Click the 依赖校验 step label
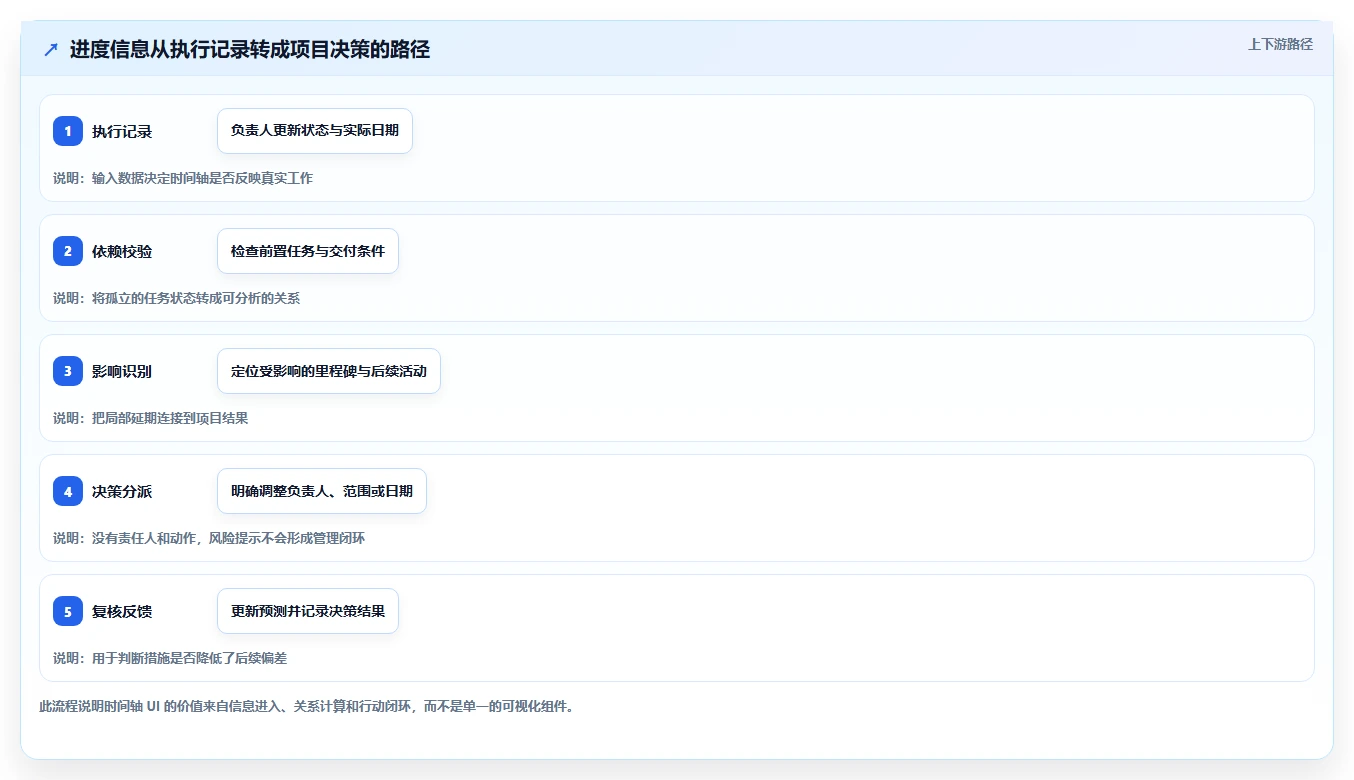Viewport: 1354px width, 780px height. 122,251
